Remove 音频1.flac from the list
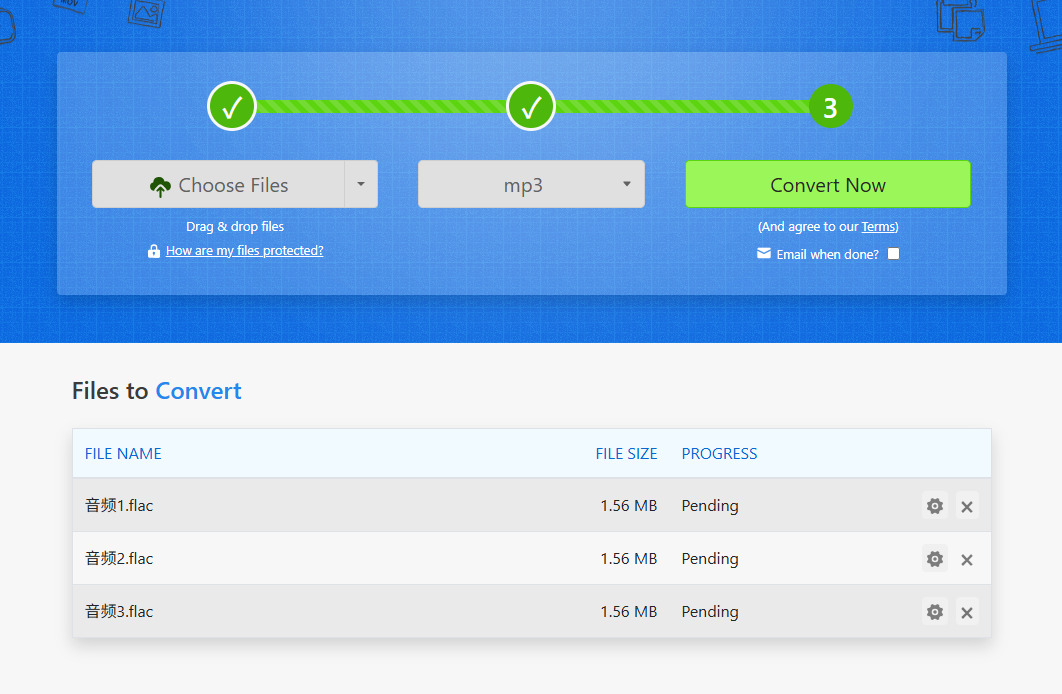 [x=967, y=506]
